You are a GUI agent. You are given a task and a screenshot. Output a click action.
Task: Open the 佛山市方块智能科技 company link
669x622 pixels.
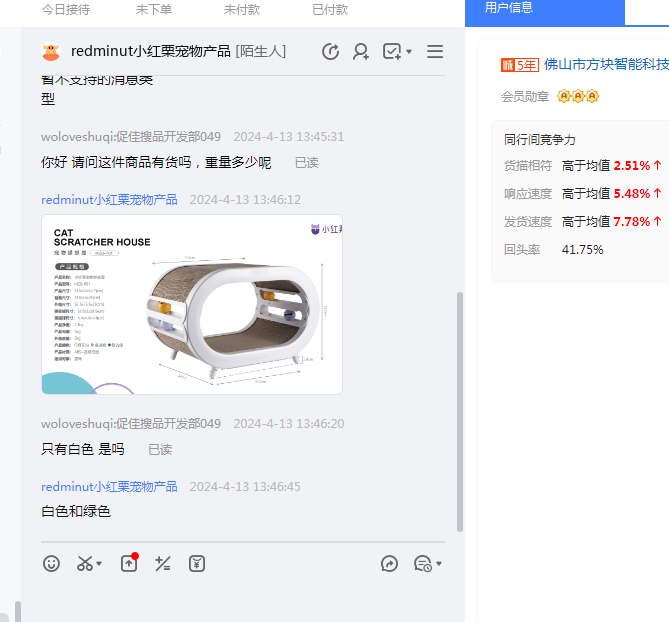[x=605, y=65]
